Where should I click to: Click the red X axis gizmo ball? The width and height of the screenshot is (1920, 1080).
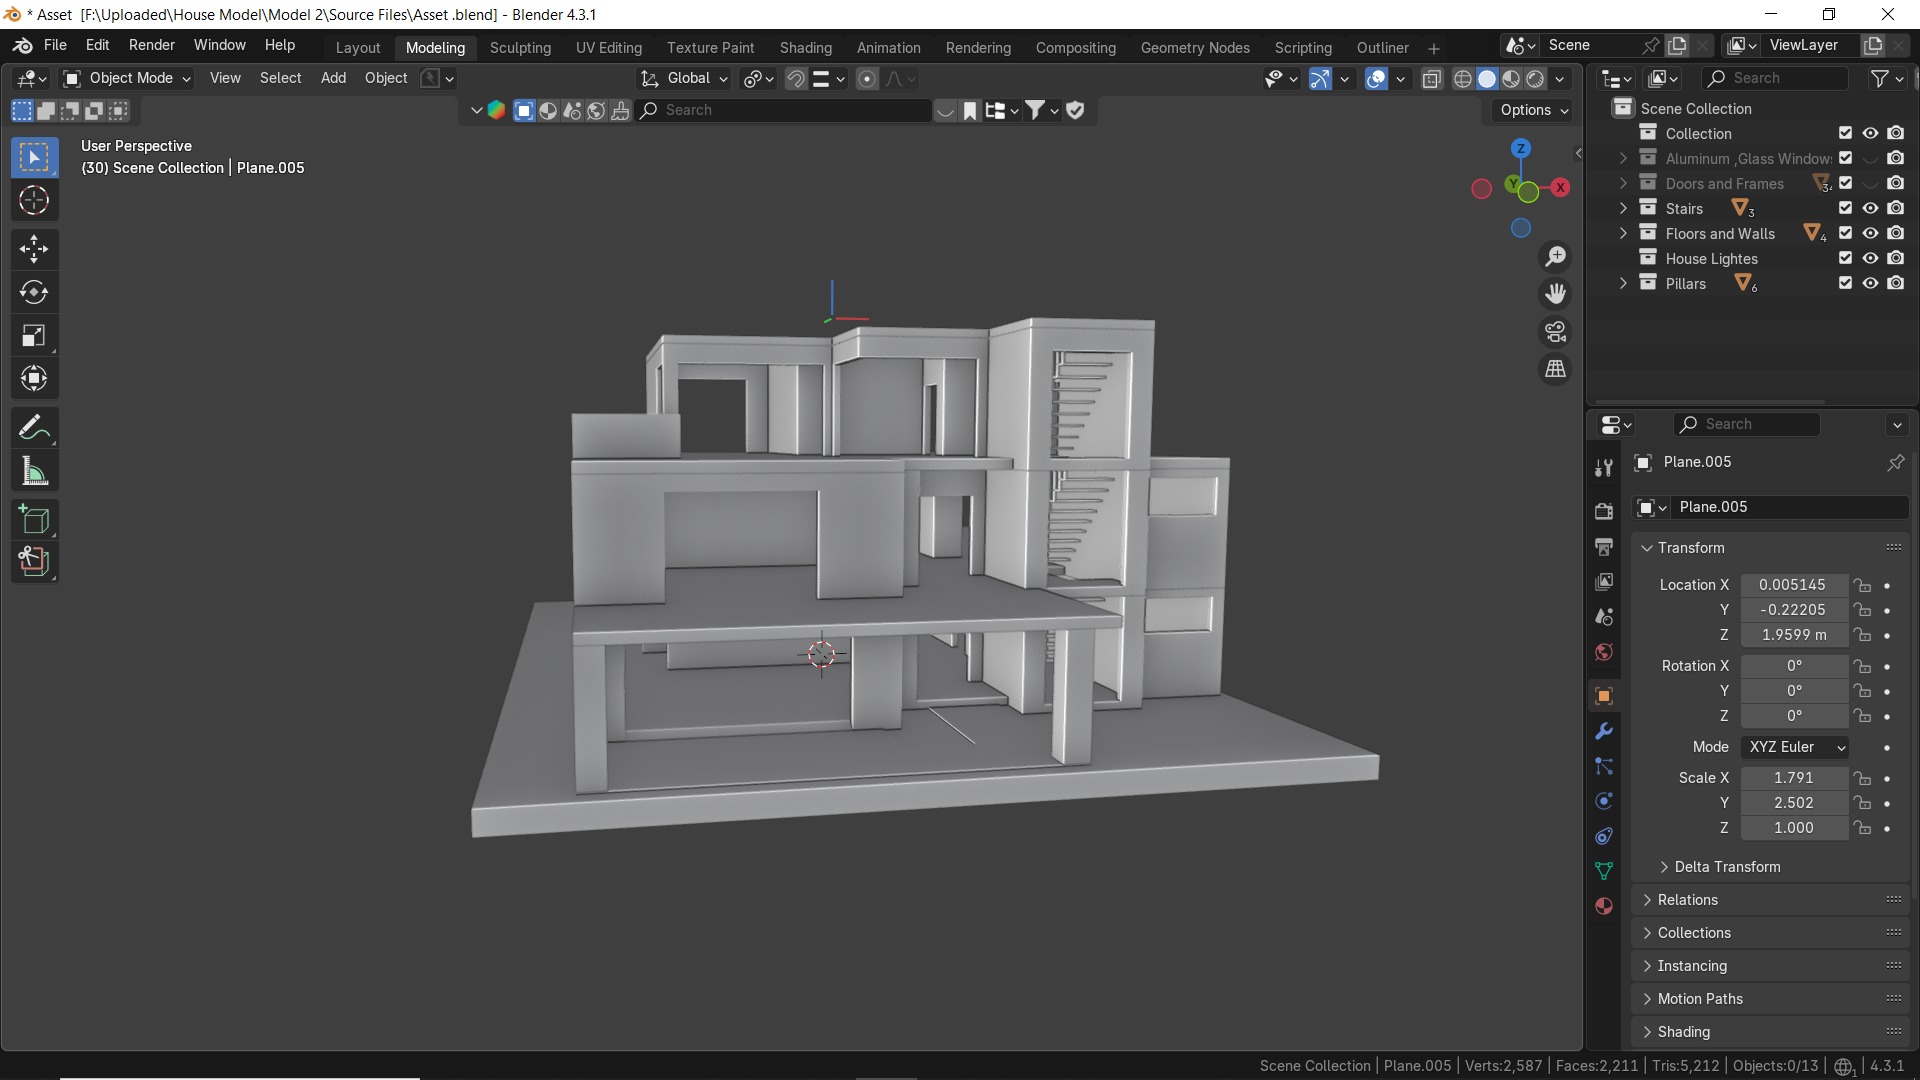pos(1560,188)
